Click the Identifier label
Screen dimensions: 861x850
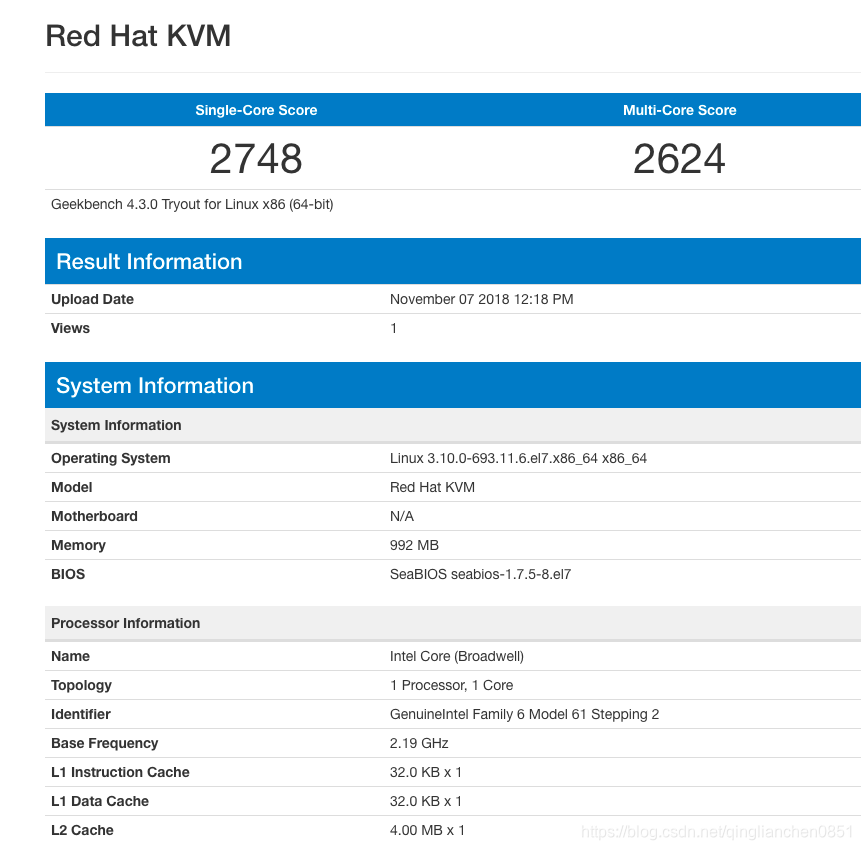pyautogui.click(x=81, y=714)
